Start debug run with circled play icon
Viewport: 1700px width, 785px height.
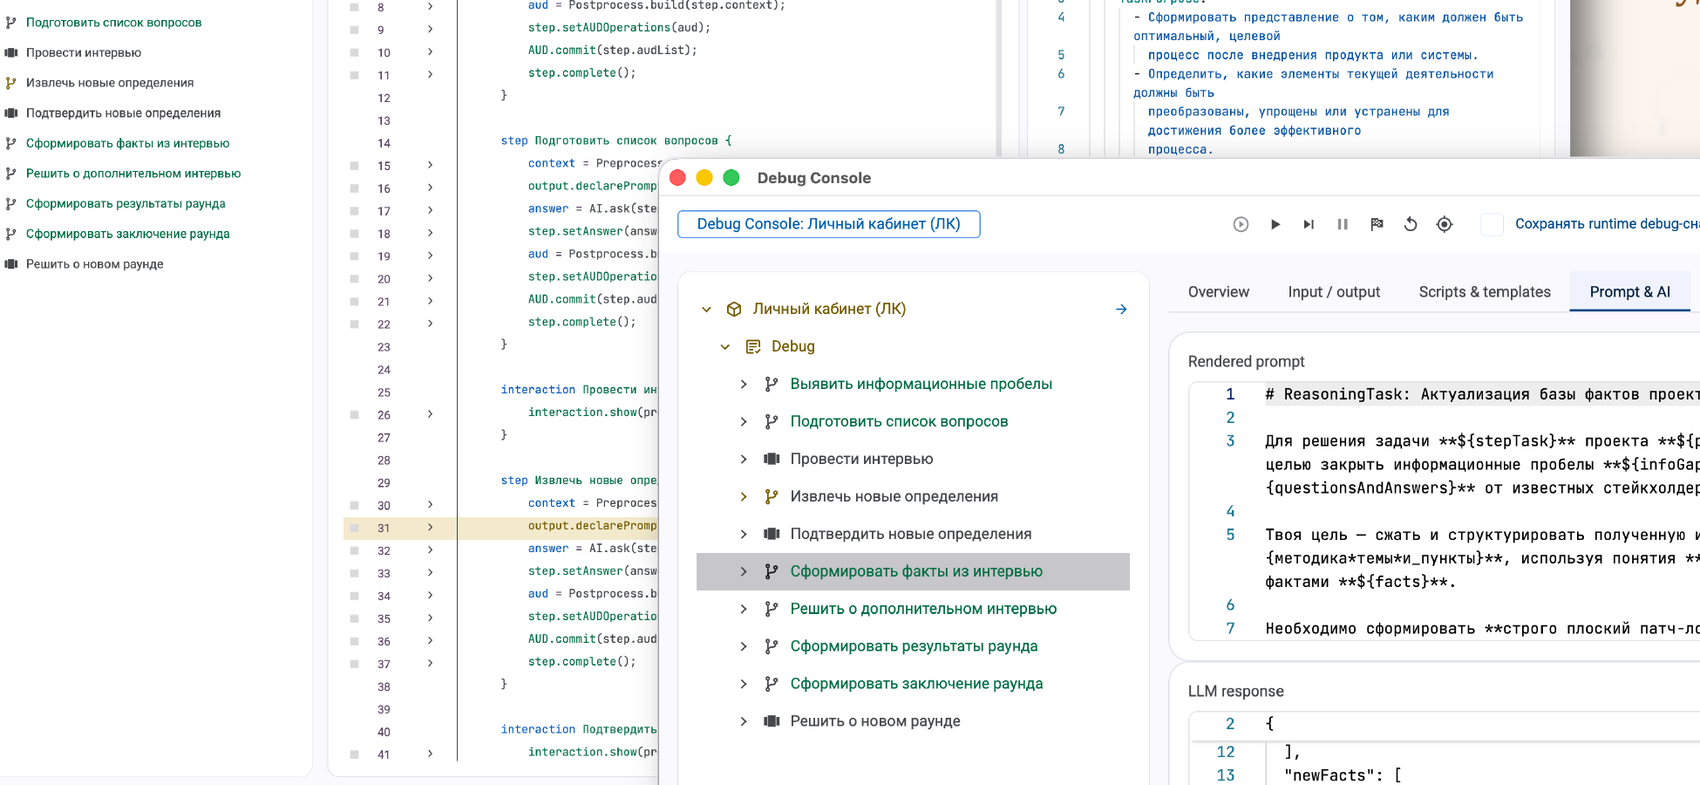pyautogui.click(x=1240, y=224)
